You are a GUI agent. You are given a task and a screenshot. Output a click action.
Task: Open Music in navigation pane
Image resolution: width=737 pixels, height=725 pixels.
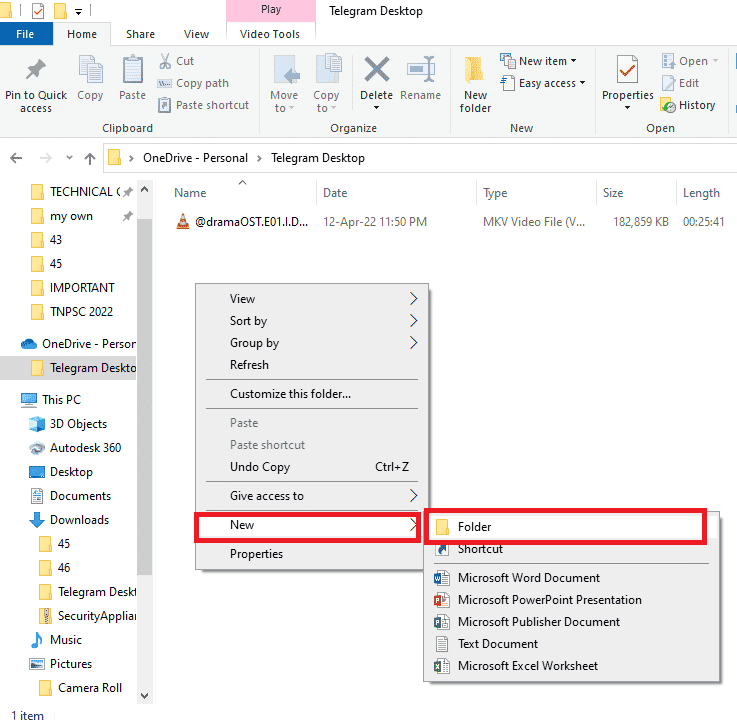click(56, 639)
